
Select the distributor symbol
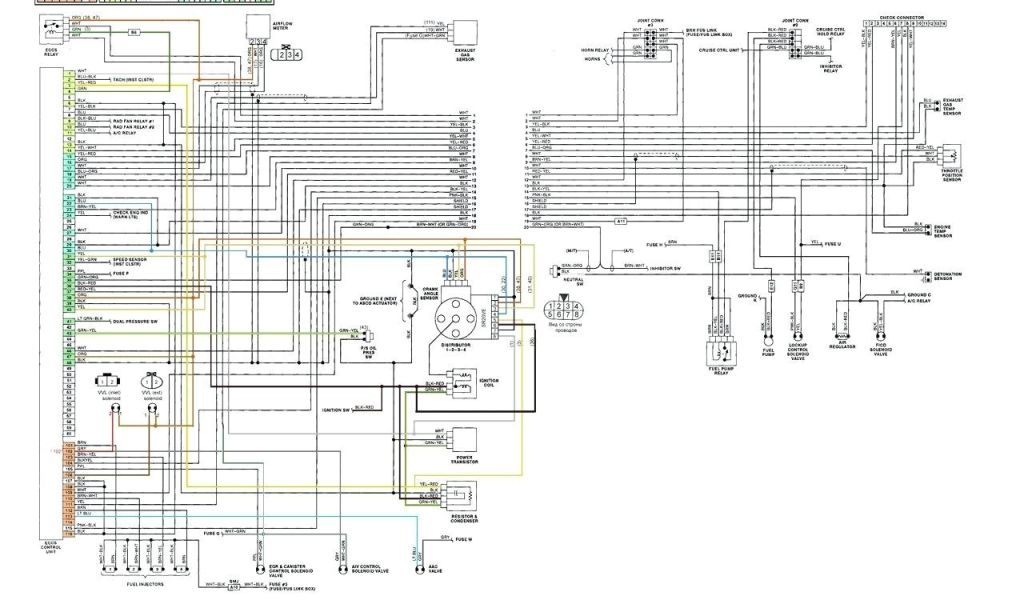[460, 313]
